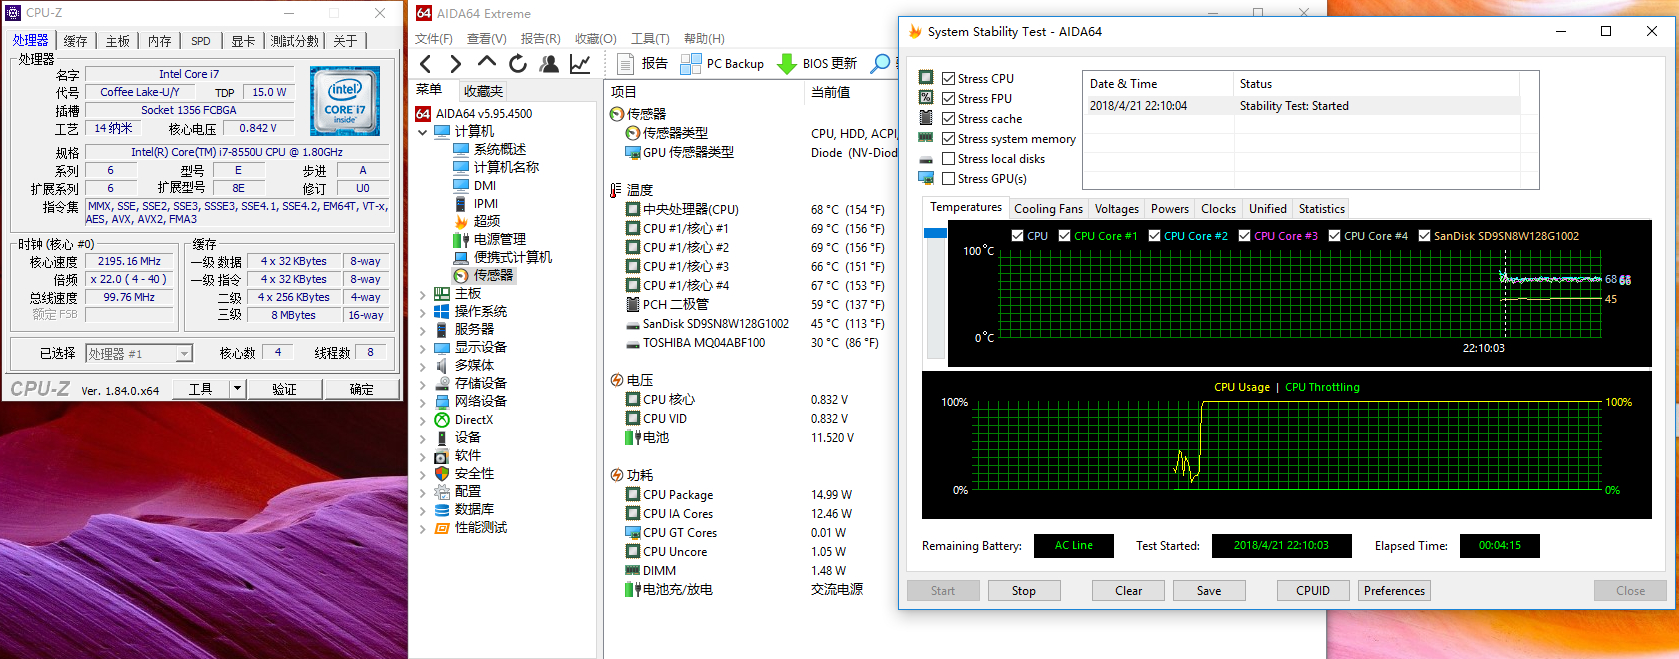Click Clear button in stability test

coord(1128,591)
